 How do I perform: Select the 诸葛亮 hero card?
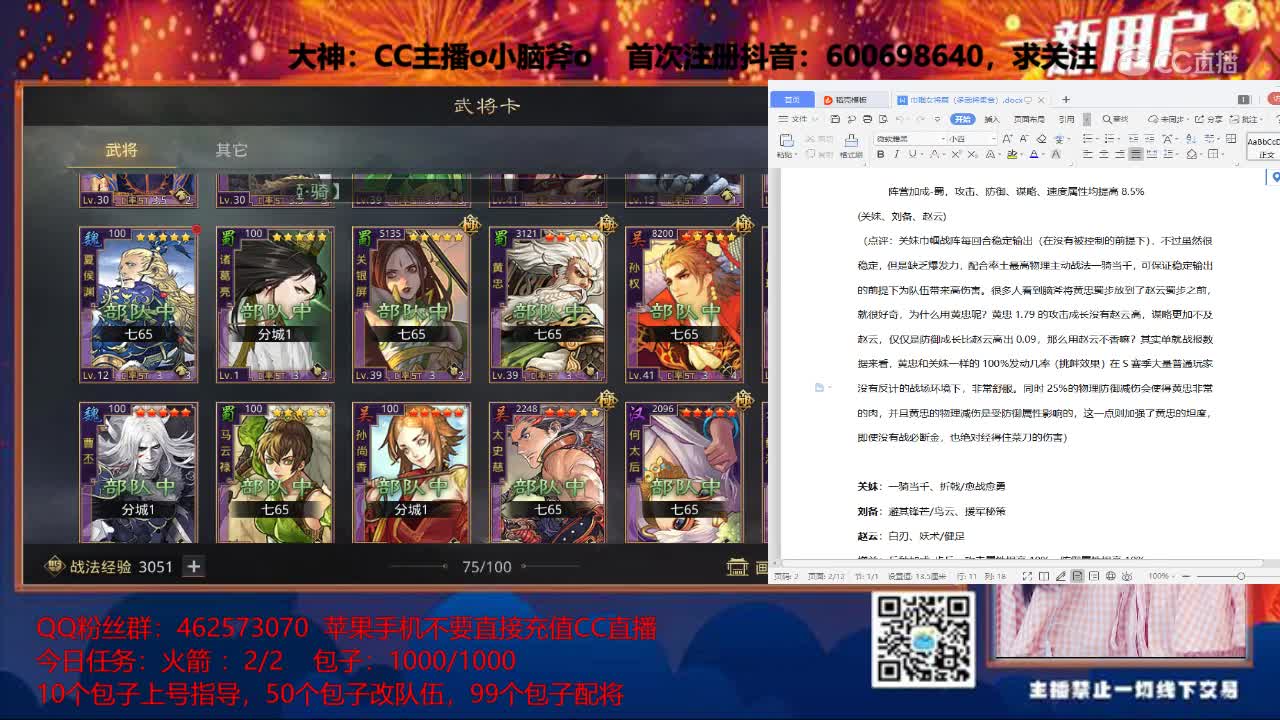pyautogui.click(x=275, y=305)
